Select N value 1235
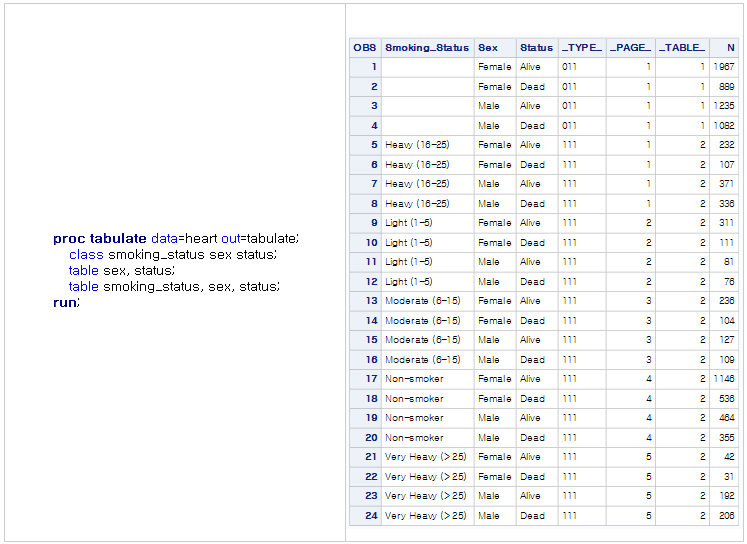Screen dimensions: 747x544 [x=724, y=106]
